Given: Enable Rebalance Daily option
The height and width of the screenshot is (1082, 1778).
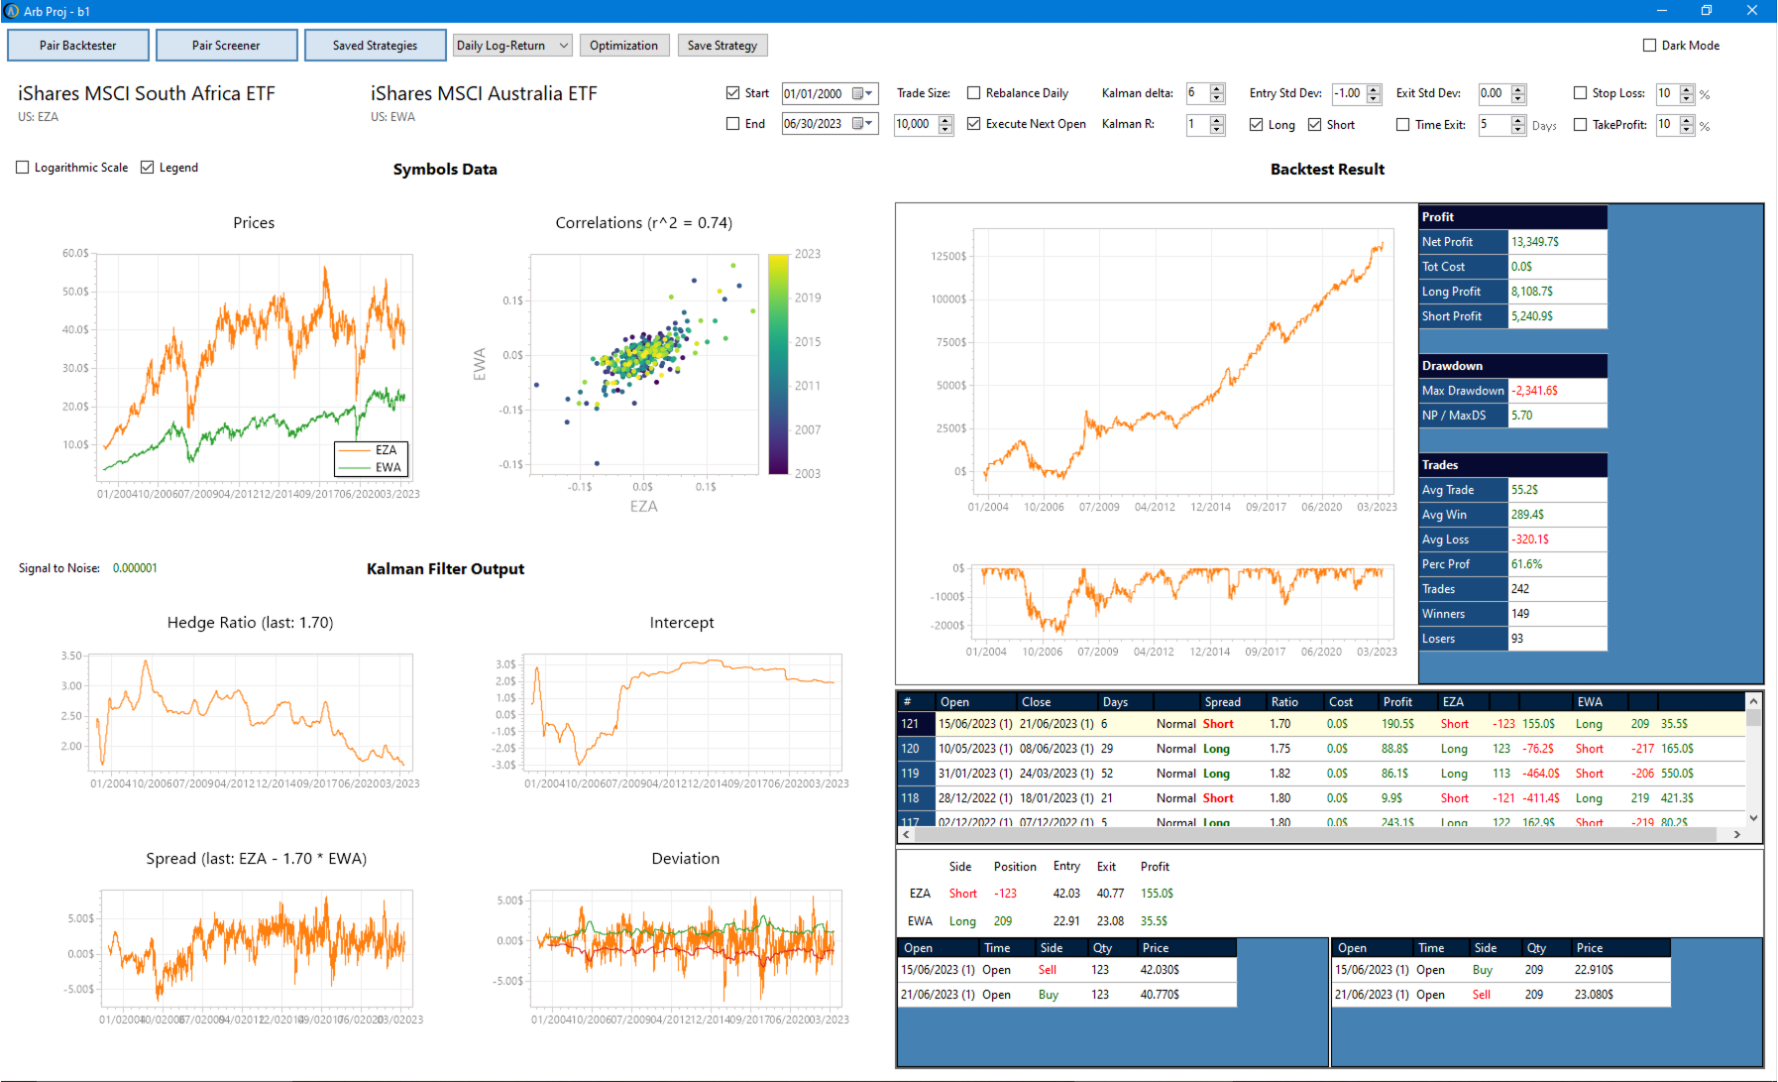Looking at the screenshot, I should click(973, 93).
